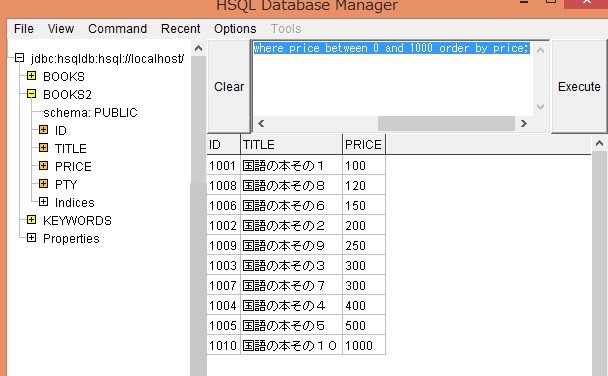The width and height of the screenshot is (608, 376).
Task: Select the title 国語の本その２
Action: coord(292,226)
